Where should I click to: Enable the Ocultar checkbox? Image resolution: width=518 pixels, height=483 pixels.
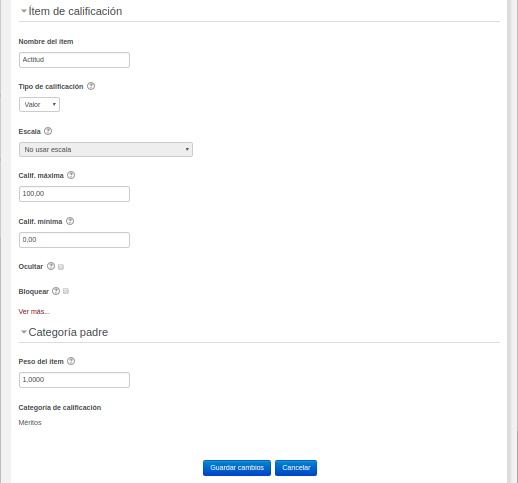[x=61, y=267]
